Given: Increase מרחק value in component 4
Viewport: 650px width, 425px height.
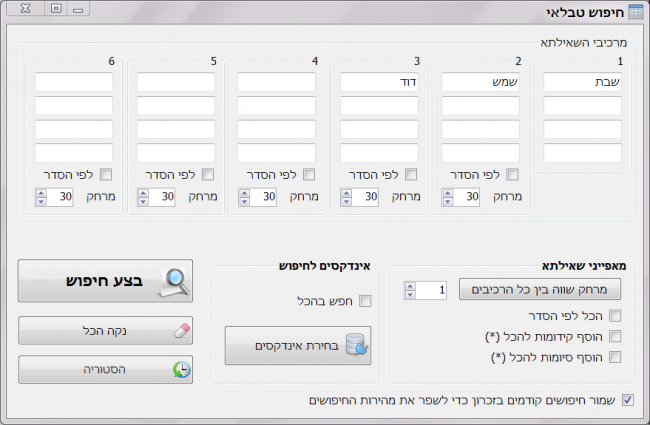Looking at the screenshot, I should pos(244,193).
